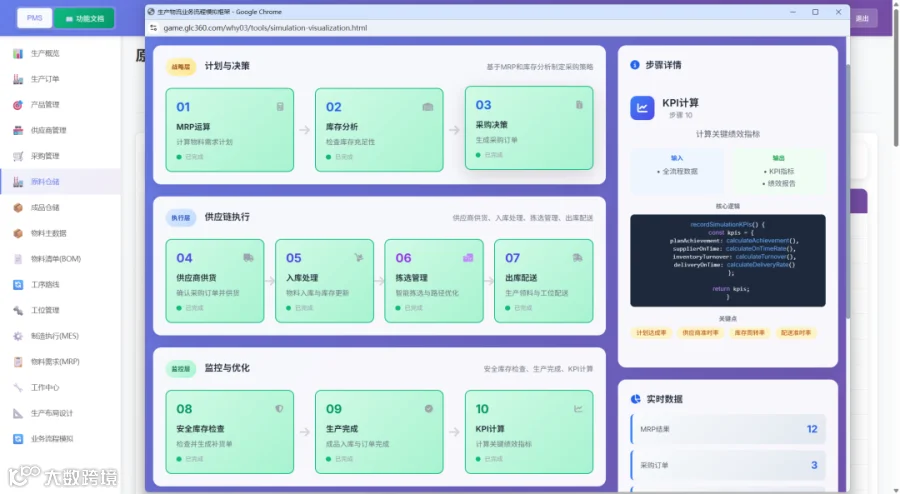Click the 采购订单 data row showing 3
The width and height of the screenshot is (900, 494).
728,465
